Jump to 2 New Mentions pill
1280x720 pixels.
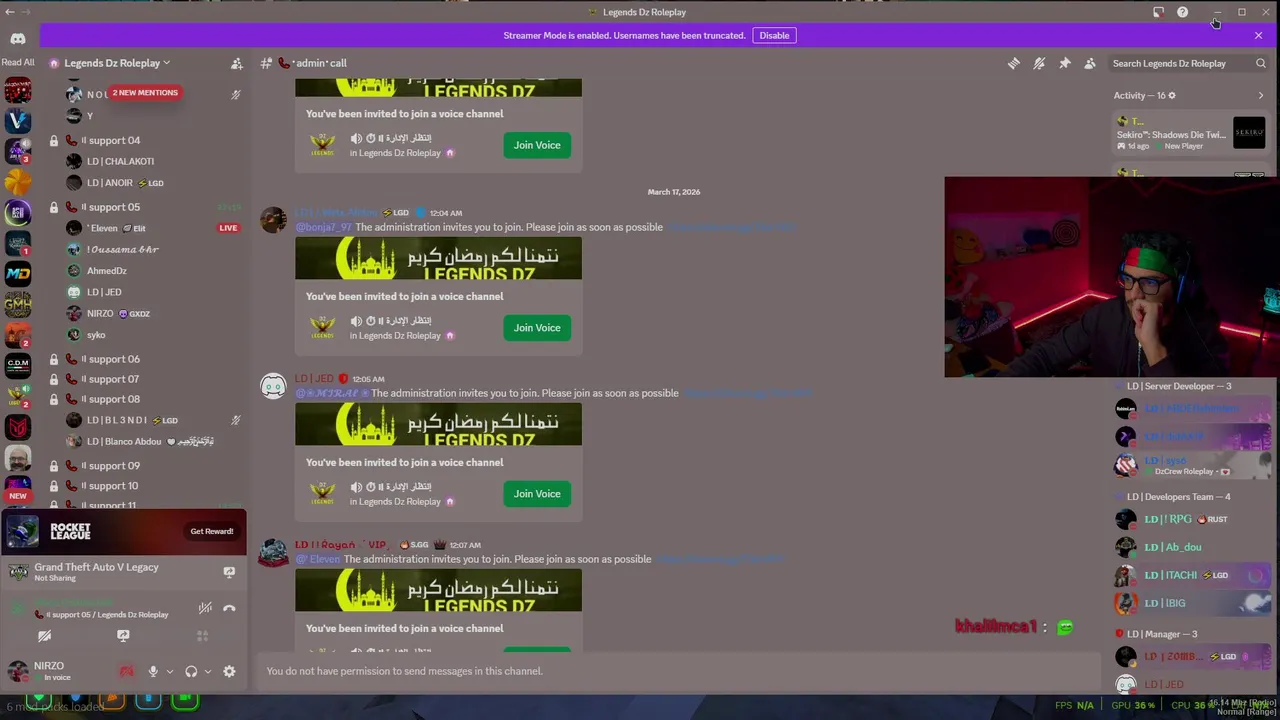pos(145,92)
